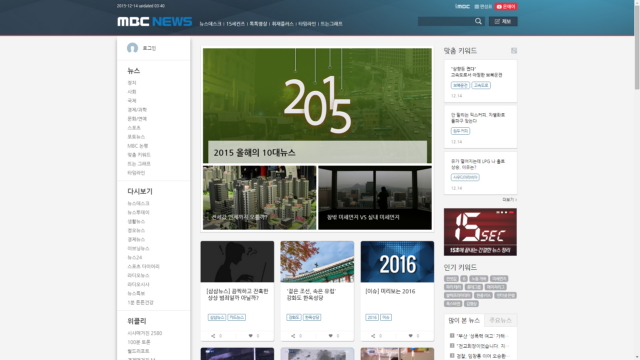This screenshot has height=360, width=640.
Task: Click heart icon under the 한옥성당 card
Action: (x=331, y=336)
